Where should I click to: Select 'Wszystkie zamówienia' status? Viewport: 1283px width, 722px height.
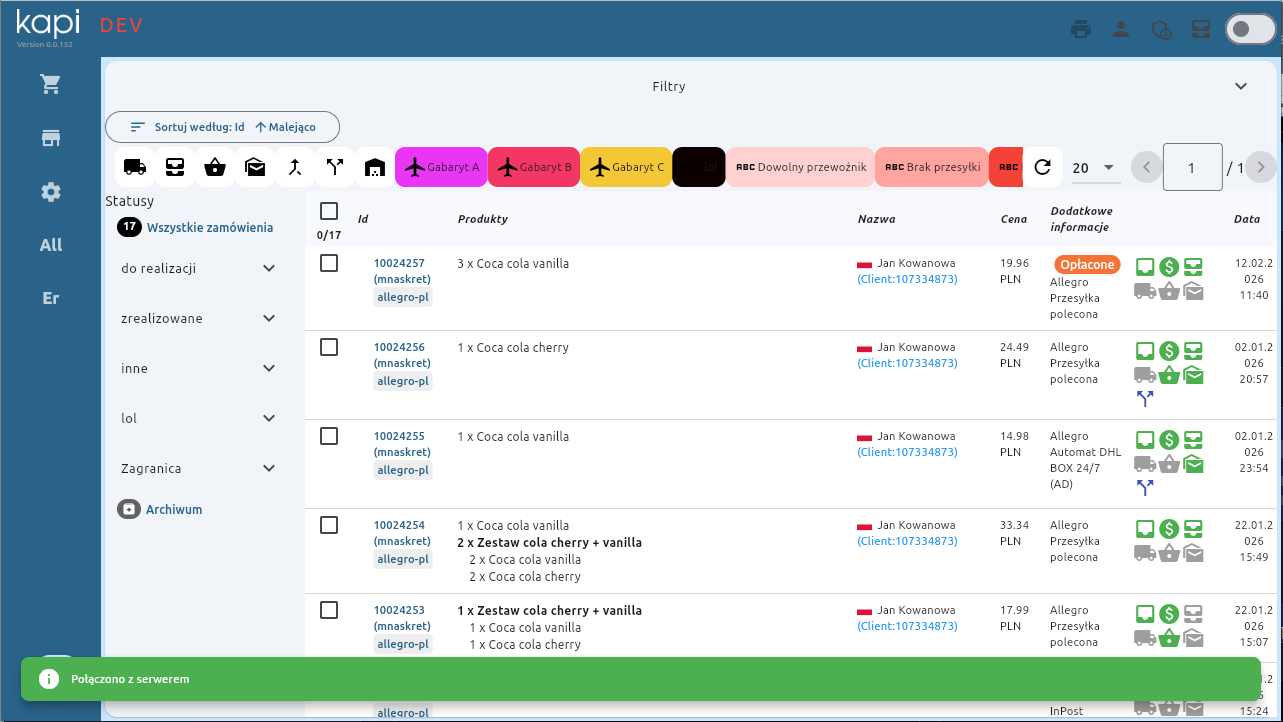210,227
